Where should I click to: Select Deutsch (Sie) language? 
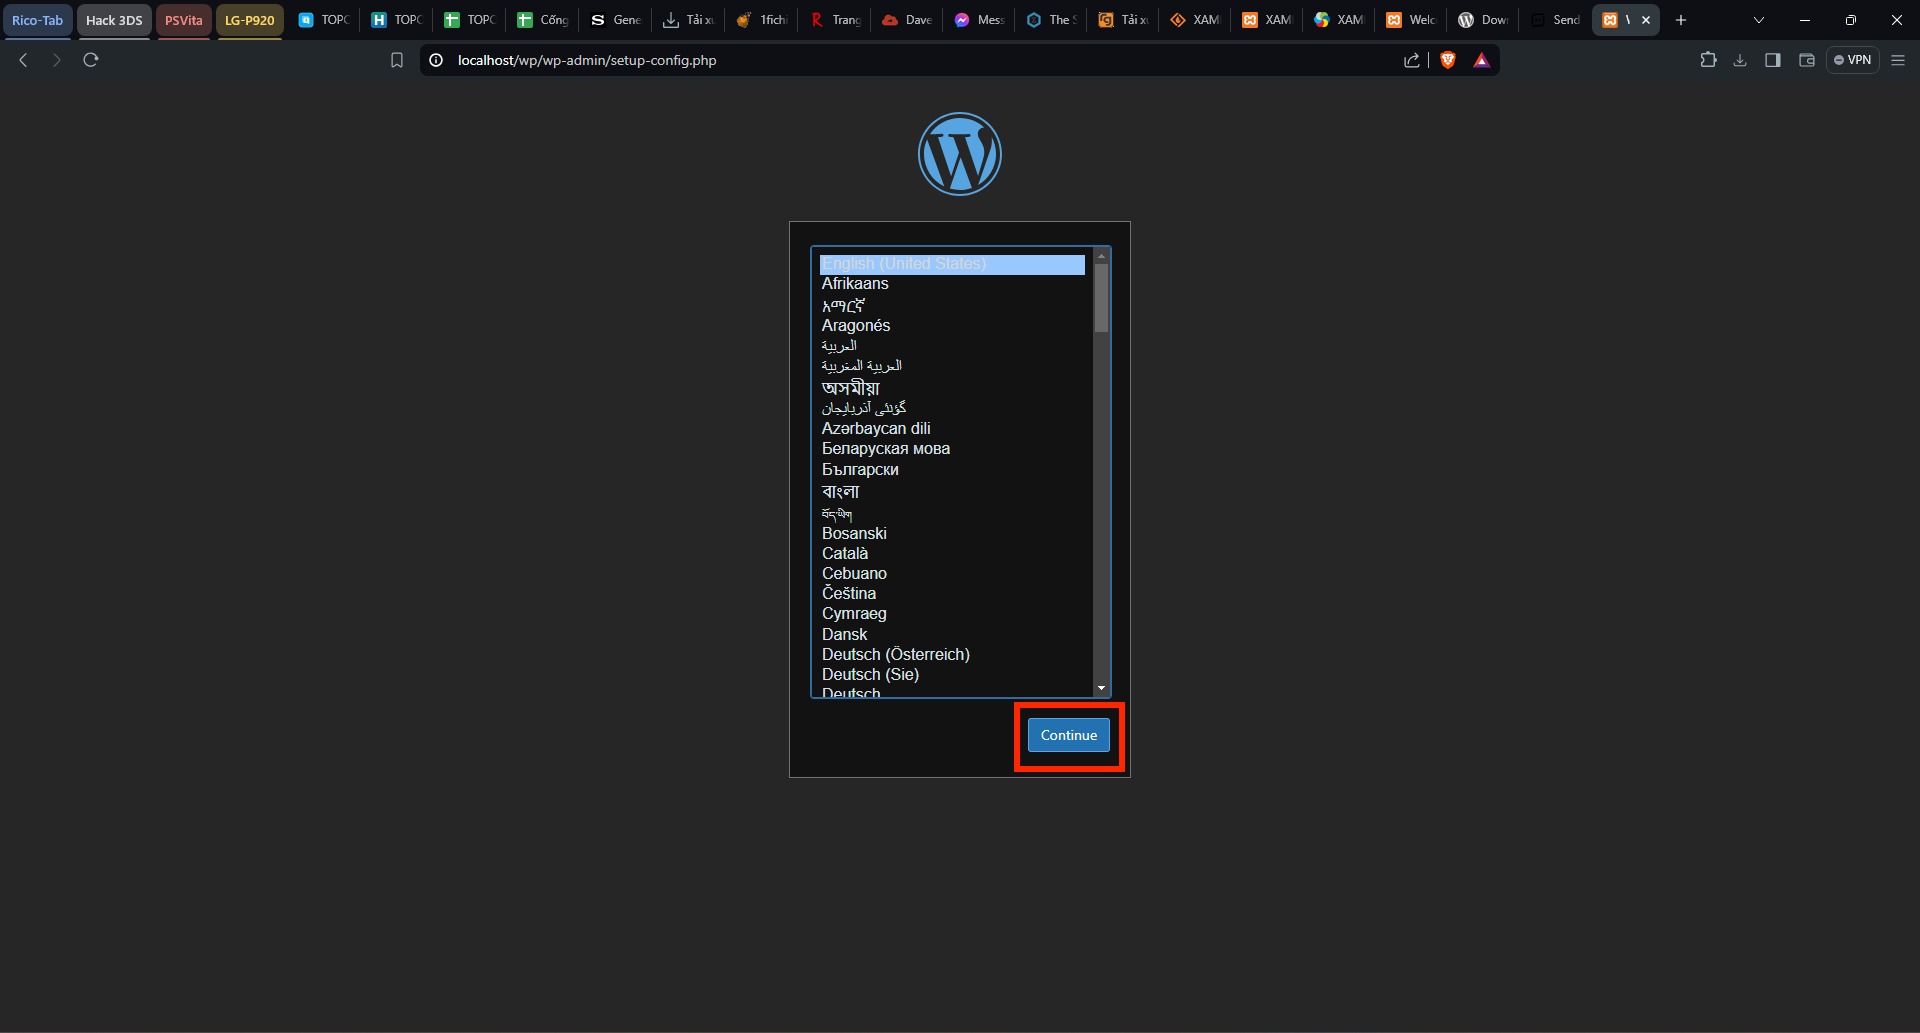(x=952, y=674)
